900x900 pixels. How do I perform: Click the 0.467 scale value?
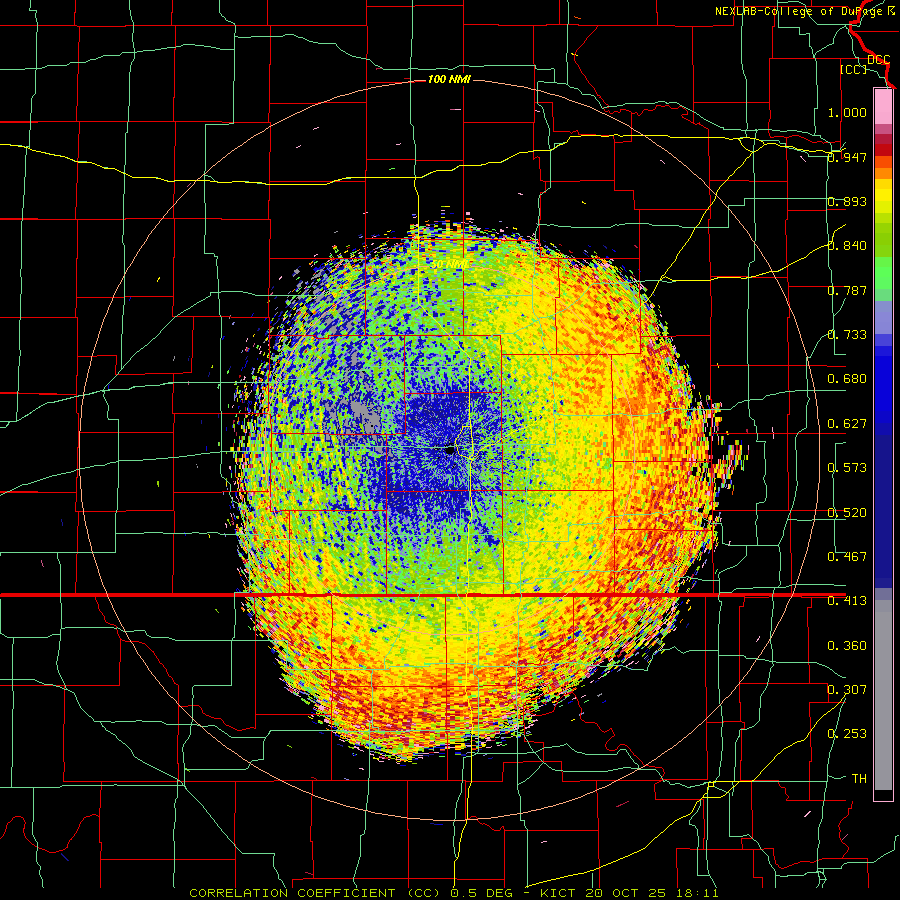pos(847,557)
